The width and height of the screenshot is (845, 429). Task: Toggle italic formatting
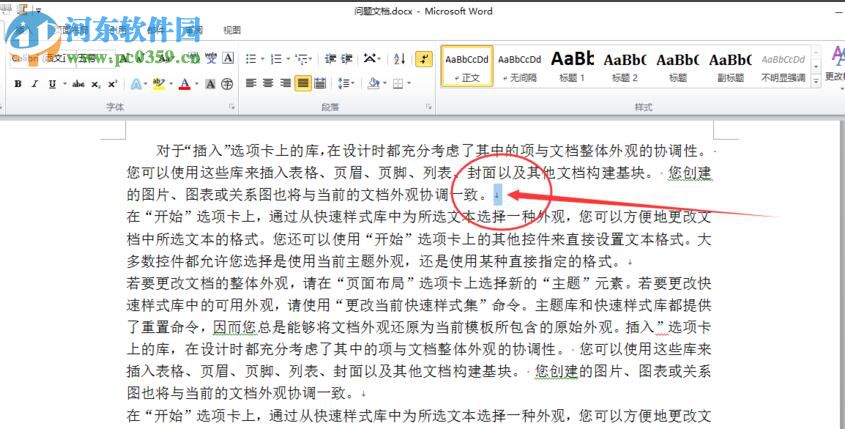[35, 84]
